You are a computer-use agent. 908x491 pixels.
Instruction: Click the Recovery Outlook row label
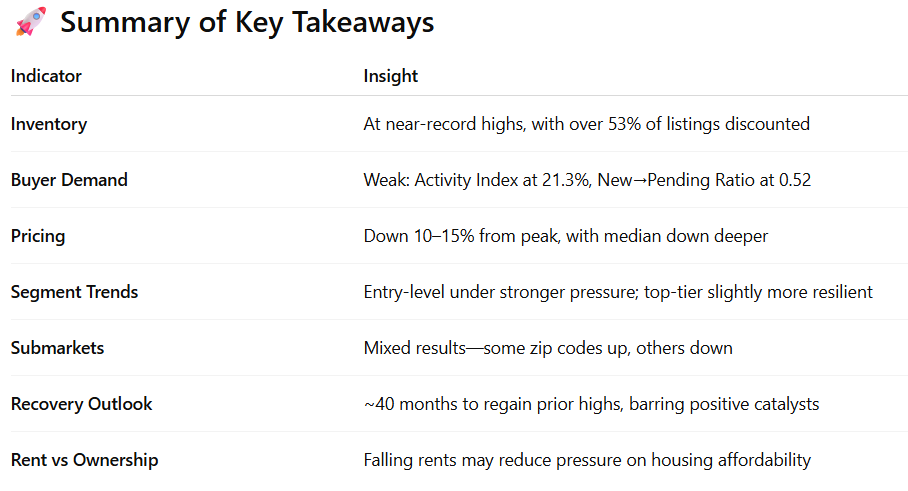click(x=81, y=404)
